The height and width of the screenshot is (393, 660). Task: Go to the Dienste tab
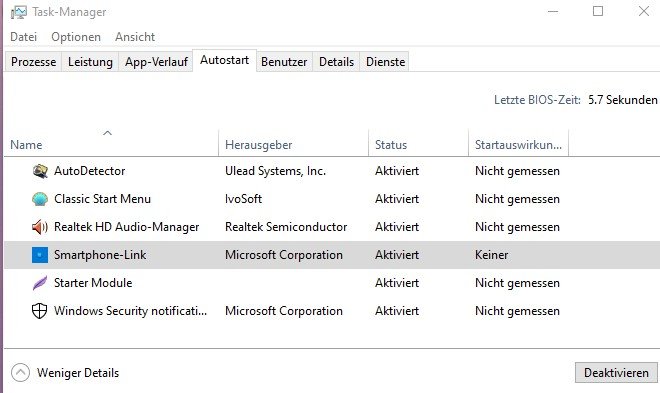pos(386,62)
